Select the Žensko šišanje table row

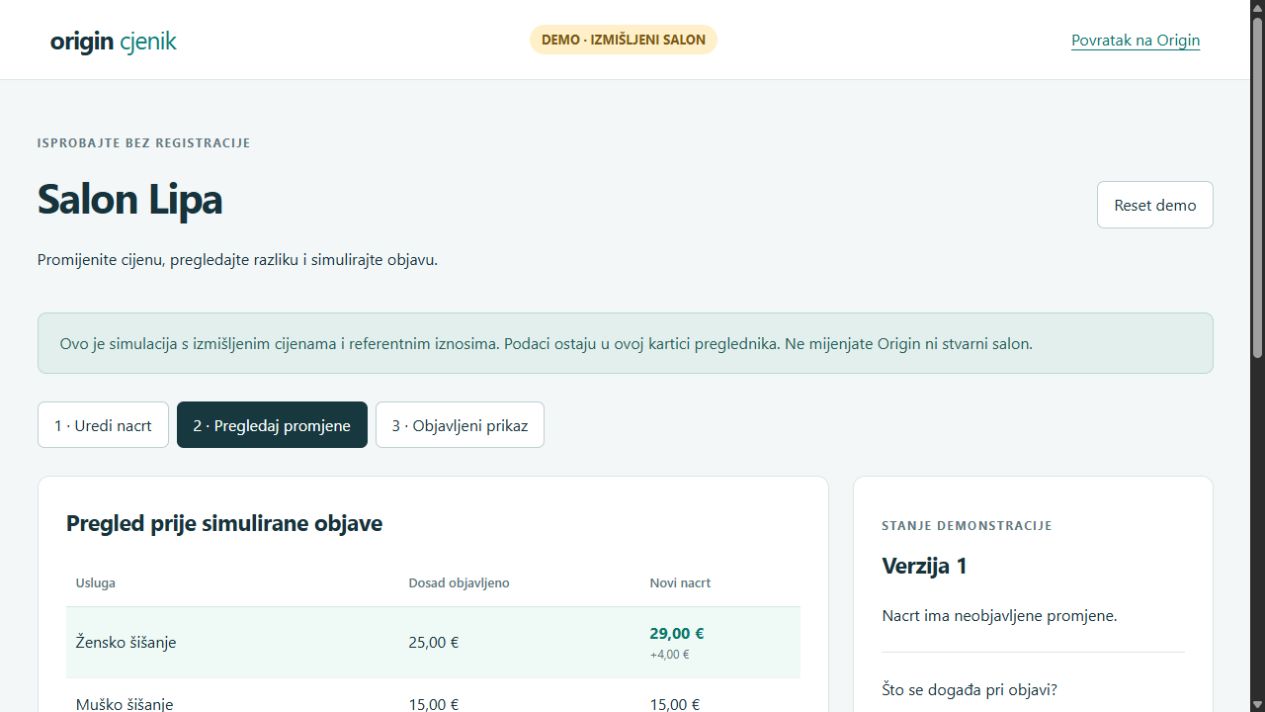pyautogui.click(x=433, y=643)
